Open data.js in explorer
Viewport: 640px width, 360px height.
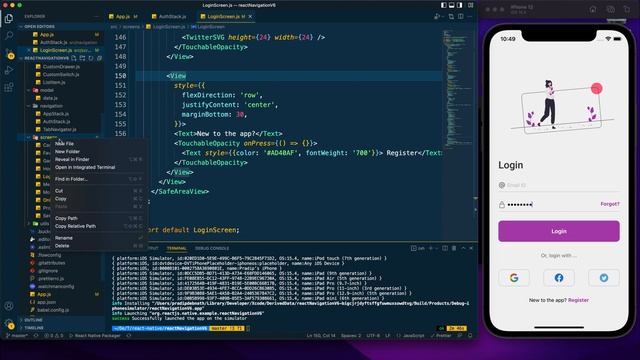coord(50,98)
